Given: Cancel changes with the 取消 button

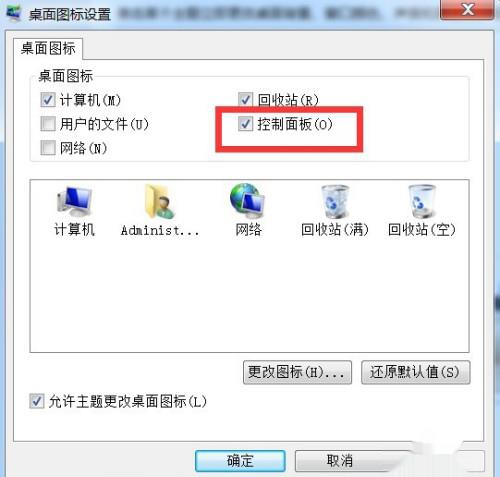Looking at the screenshot, I should pos(340,461).
